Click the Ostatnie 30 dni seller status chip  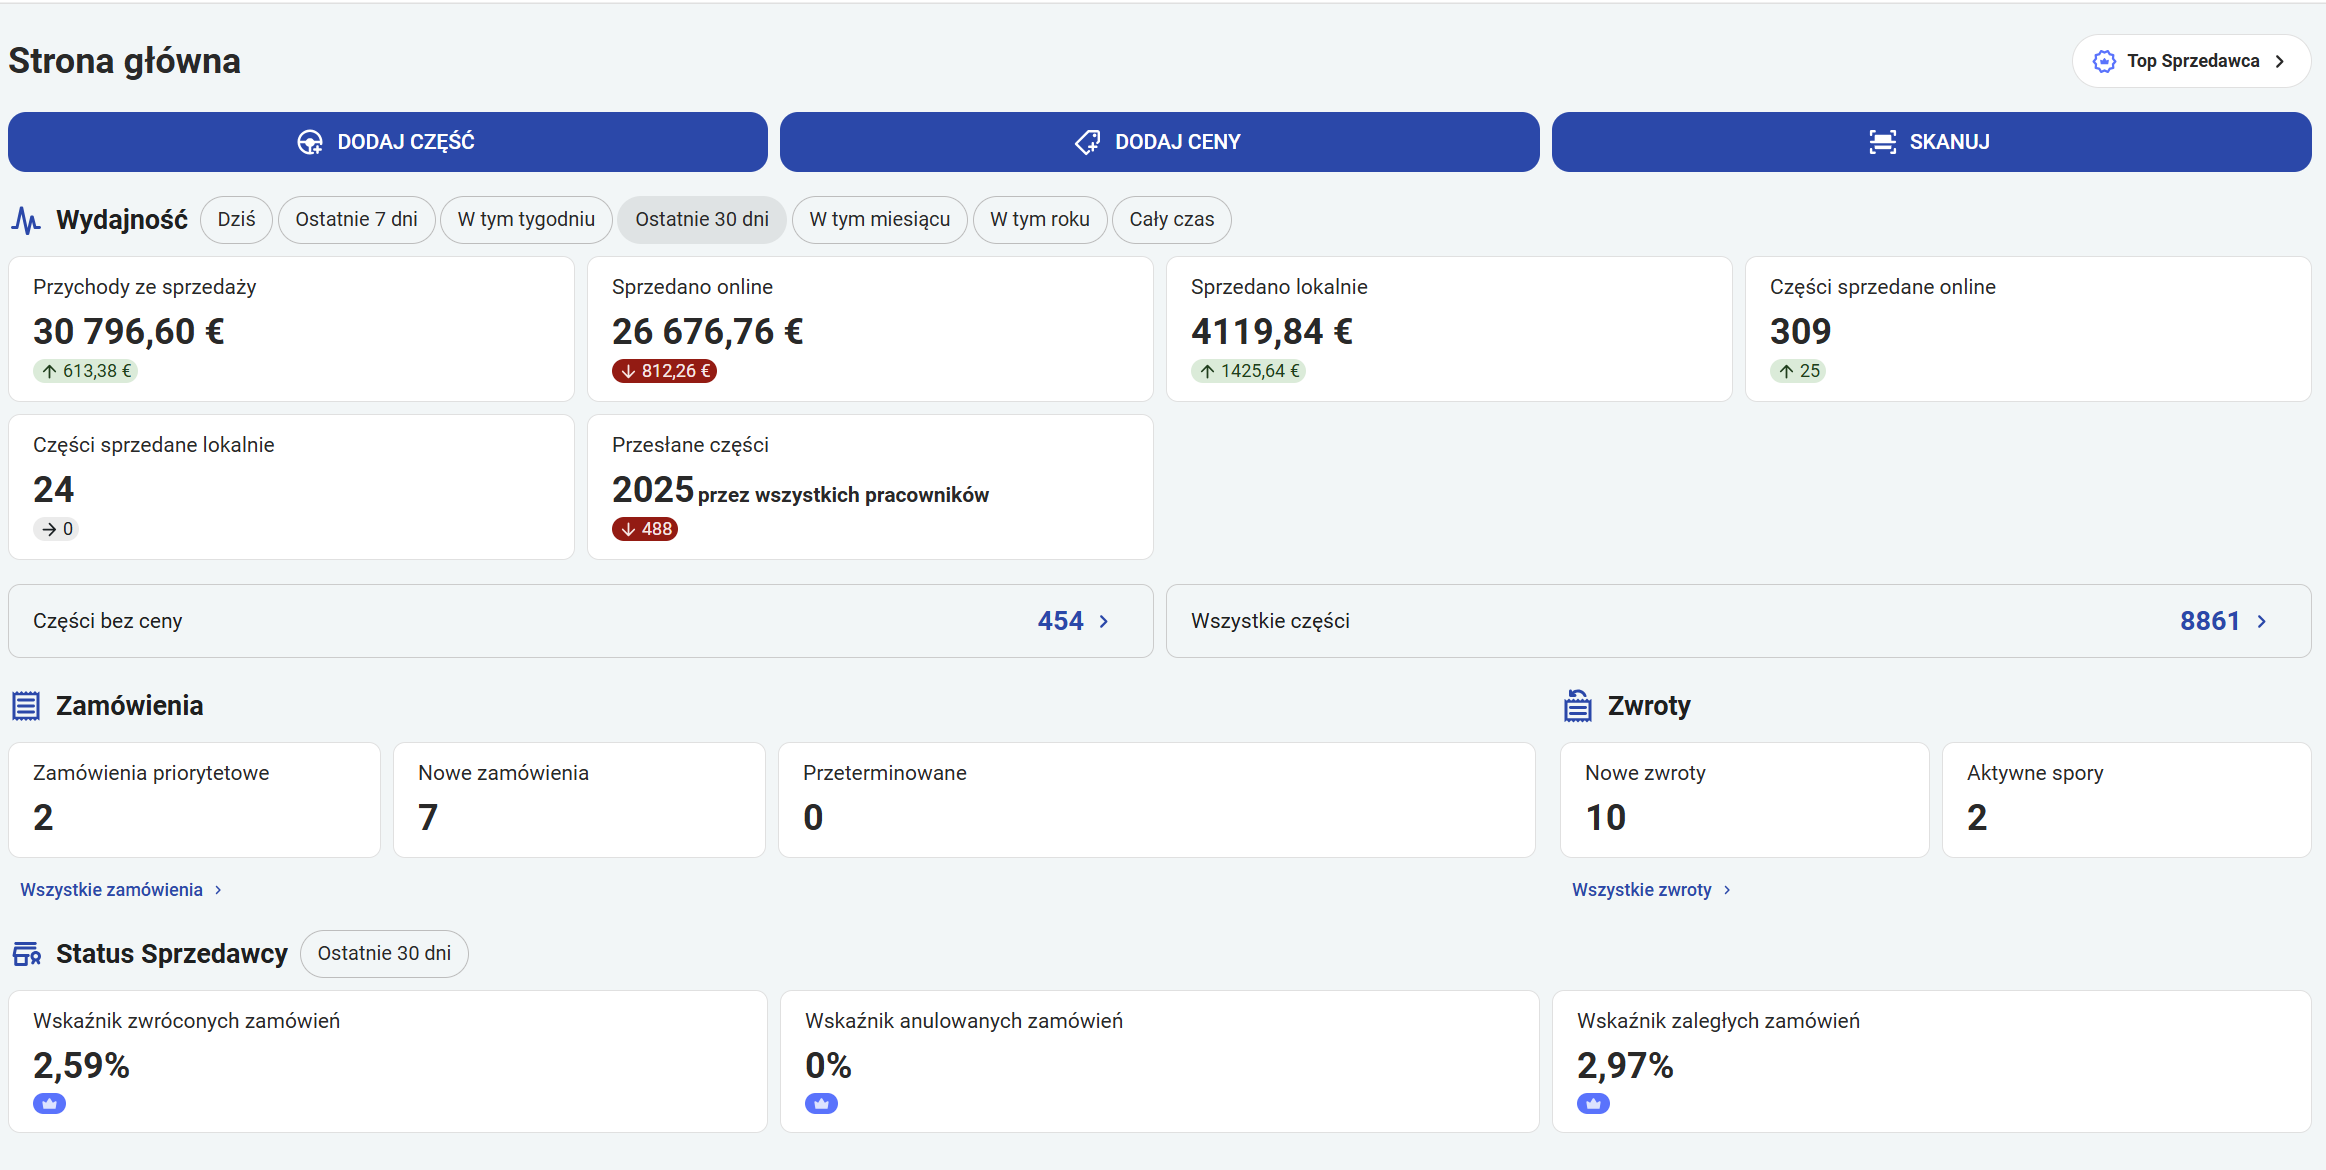pyautogui.click(x=384, y=954)
